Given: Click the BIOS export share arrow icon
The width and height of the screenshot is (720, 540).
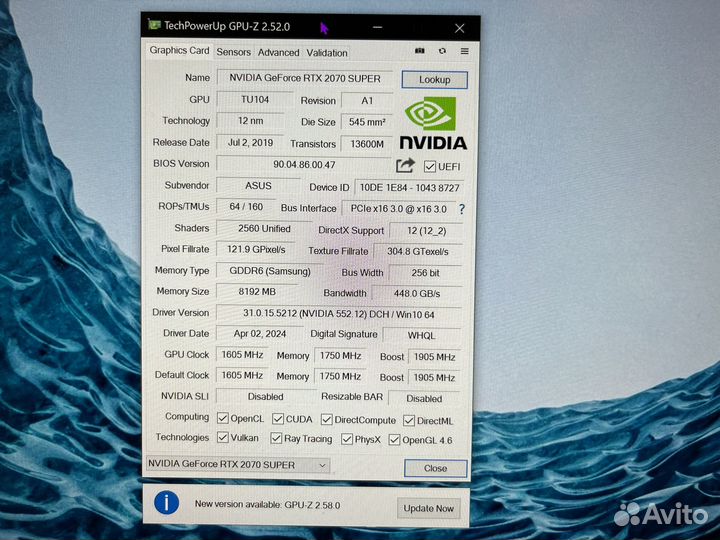Looking at the screenshot, I should point(405,166).
